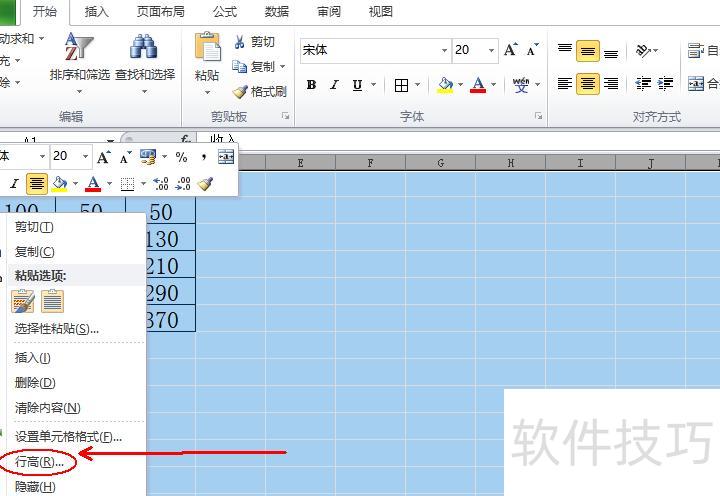This screenshot has height=496, width=720.
Task: Switch to 数据 ribbon tab
Action: coord(277,11)
